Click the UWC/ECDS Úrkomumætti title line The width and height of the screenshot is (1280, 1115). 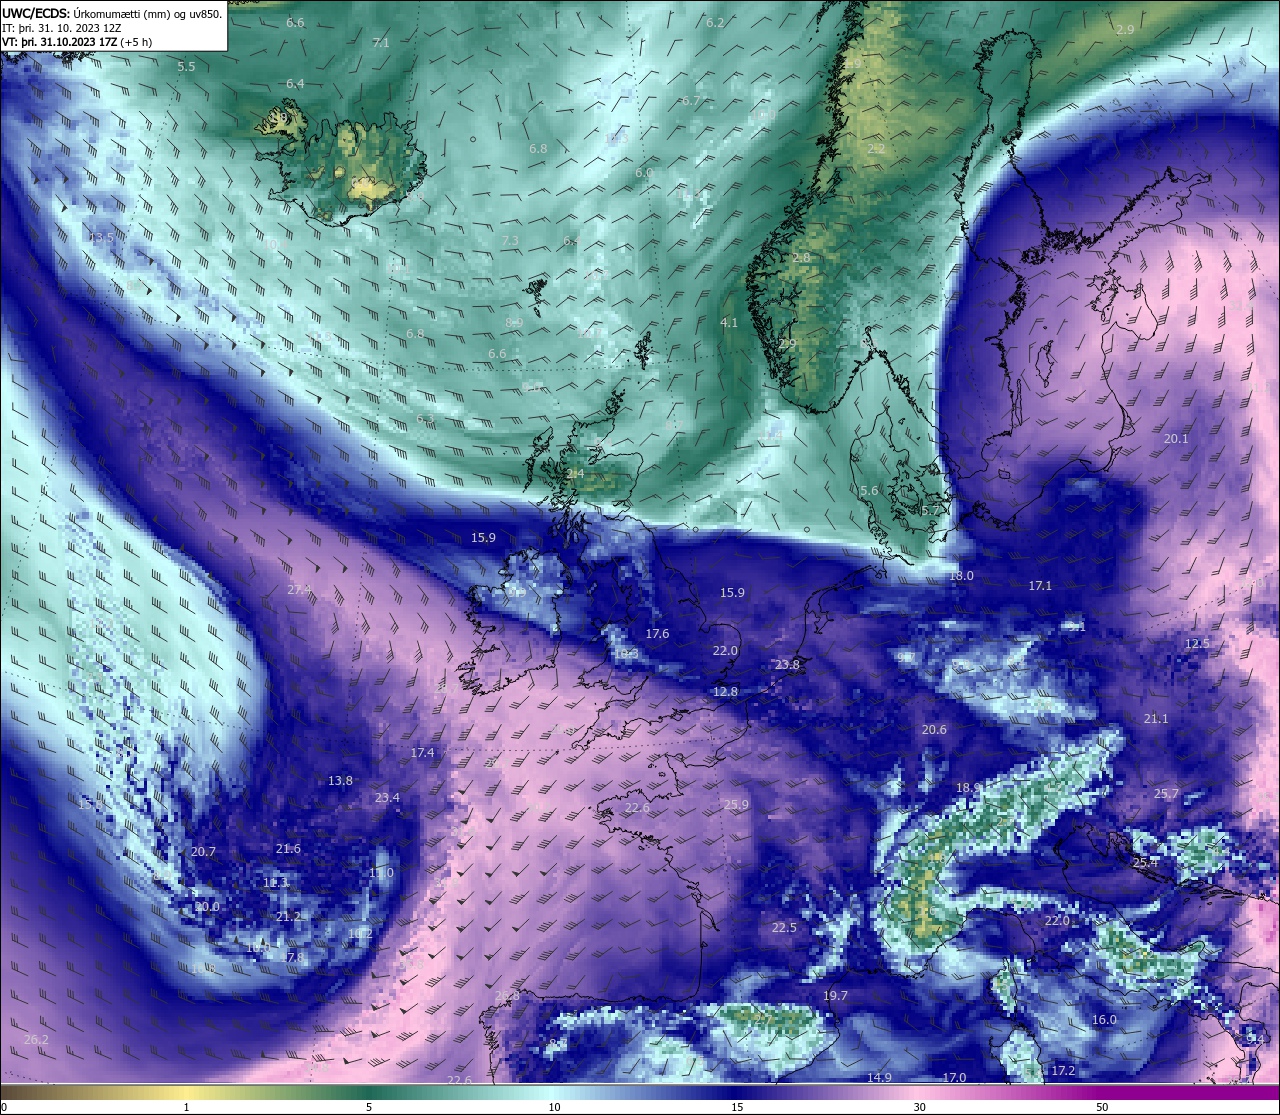(x=112, y=14)
